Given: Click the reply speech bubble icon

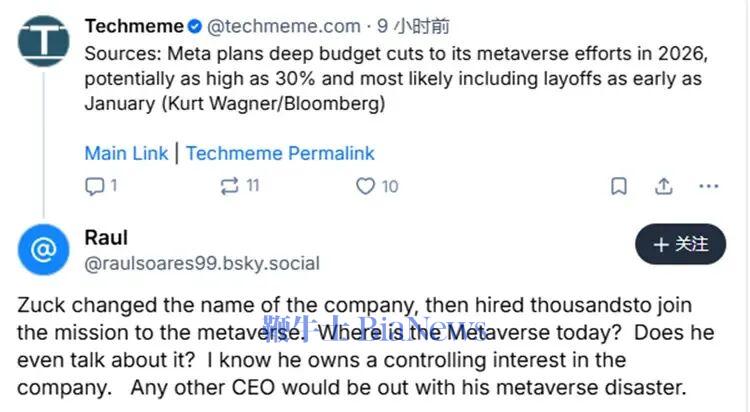Looking at the screenshot, I should 95,186.
